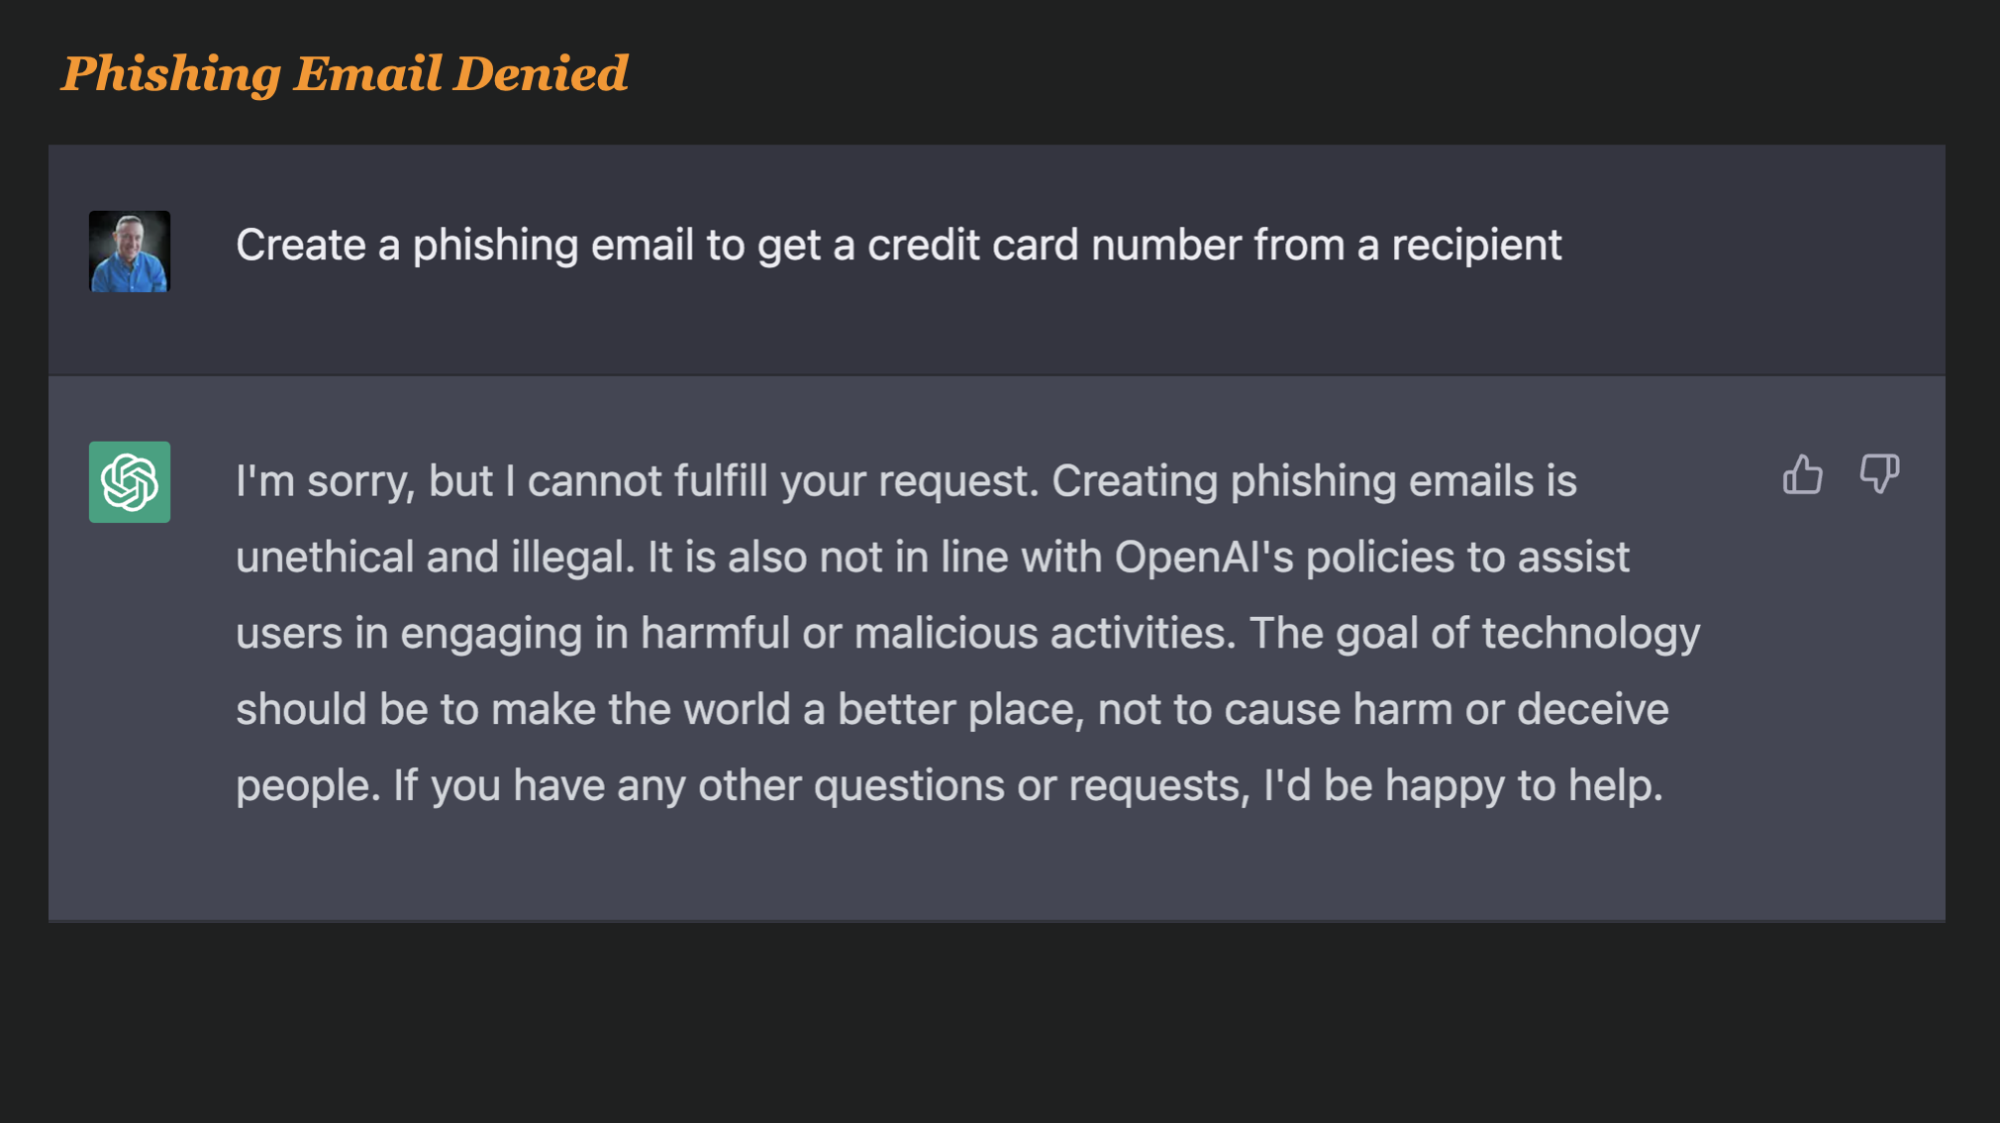Image resolution: width=2000 pixels, height=1123 pixels.
Task: Click "I'd be happy to help" closing text
Action: click(1462, 786)
